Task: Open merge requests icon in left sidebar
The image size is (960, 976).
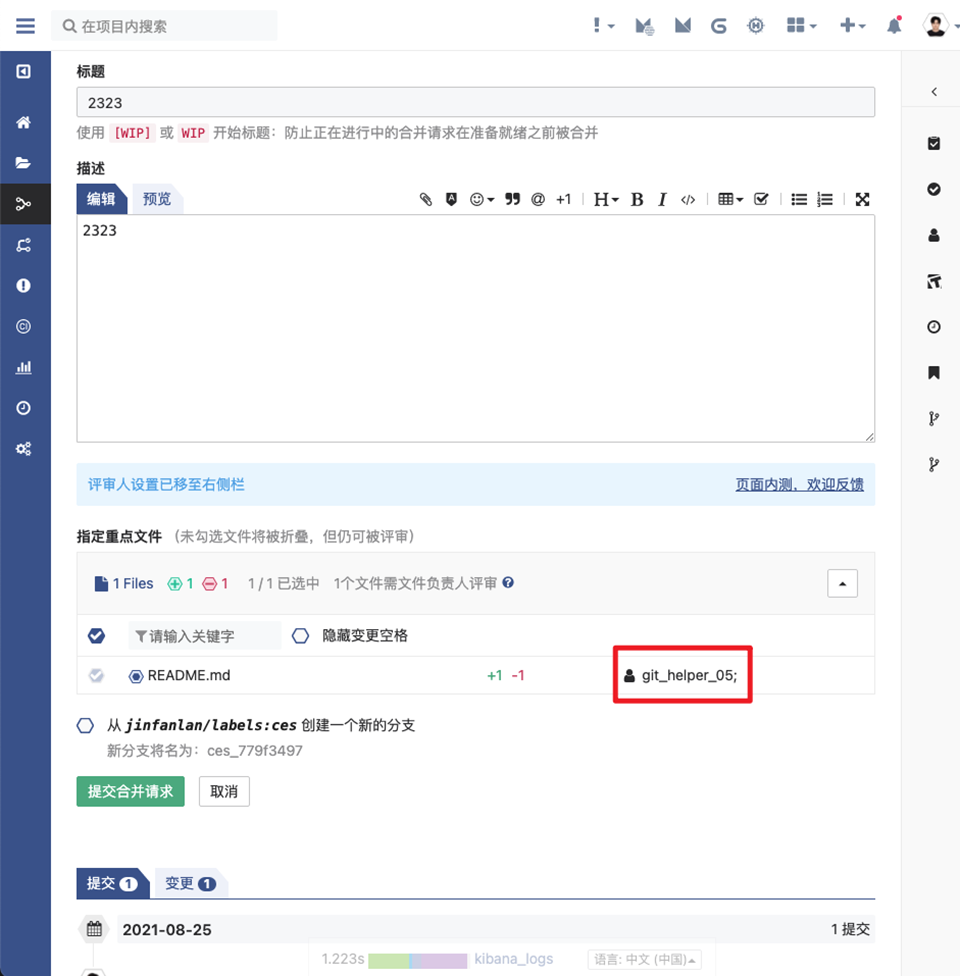Action: pos(24,204)
